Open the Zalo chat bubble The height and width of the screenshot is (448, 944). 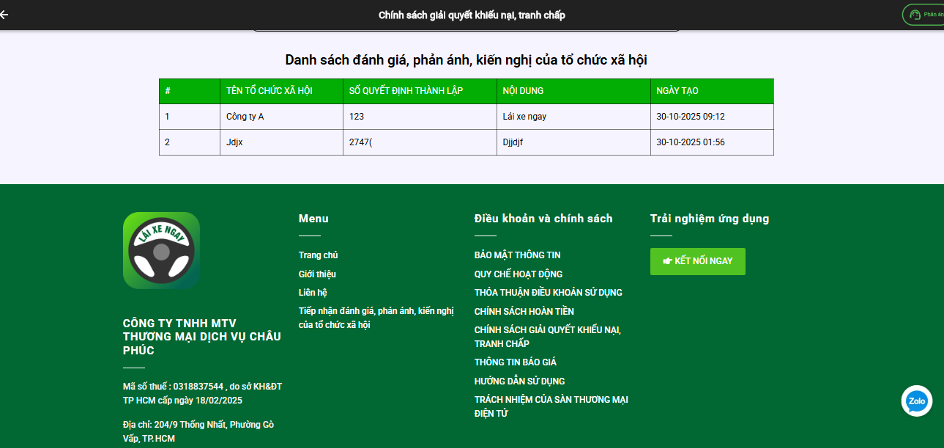point(916,401)
